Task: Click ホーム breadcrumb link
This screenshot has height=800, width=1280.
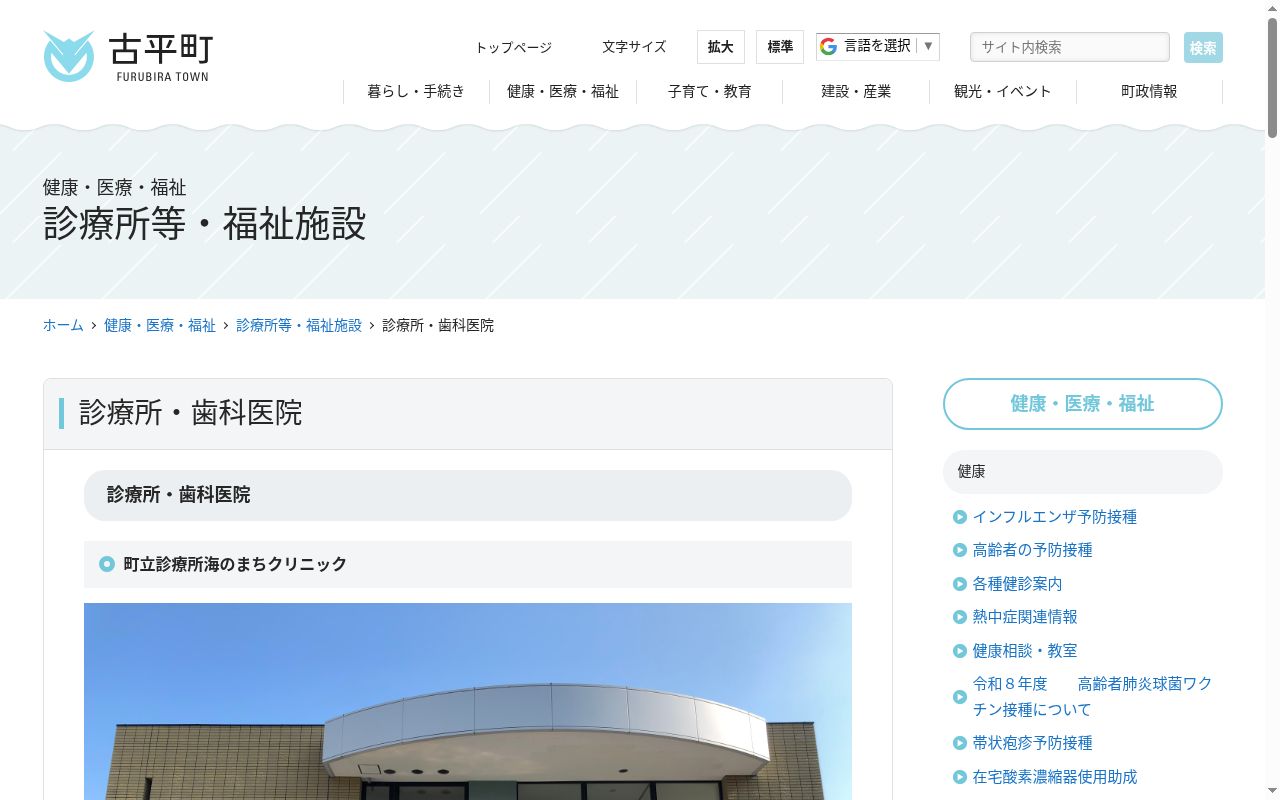Action: 63,325
